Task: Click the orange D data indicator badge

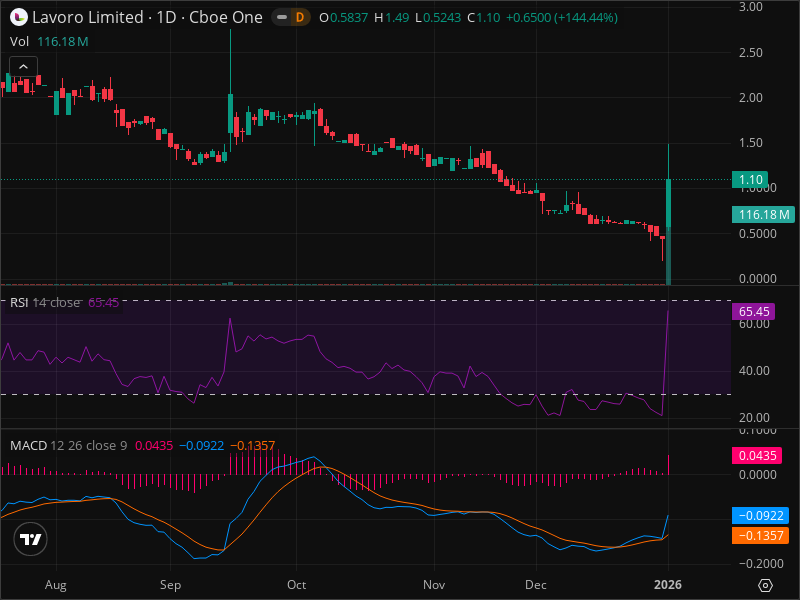Action: [300, 18]
